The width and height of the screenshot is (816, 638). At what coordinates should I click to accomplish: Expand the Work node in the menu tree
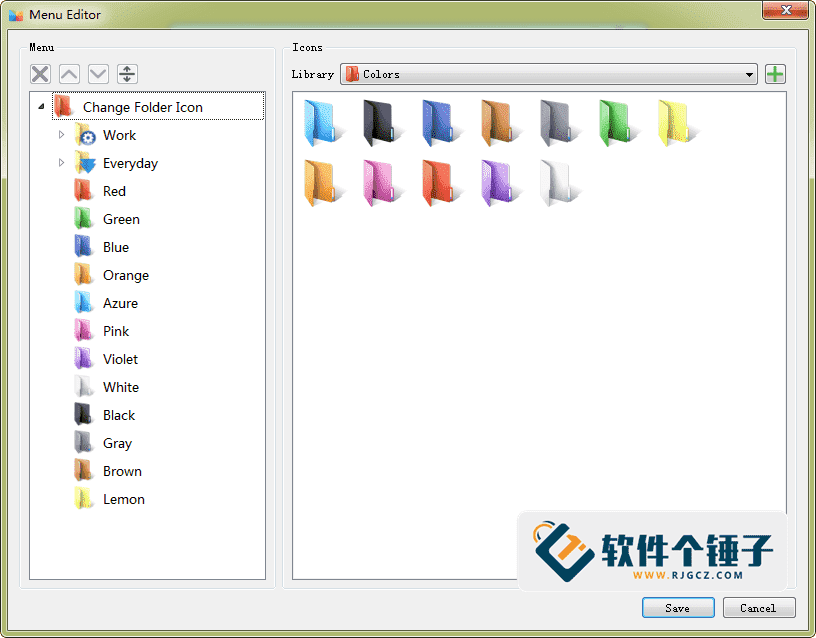pyautogui.click(x=59, y=135)
